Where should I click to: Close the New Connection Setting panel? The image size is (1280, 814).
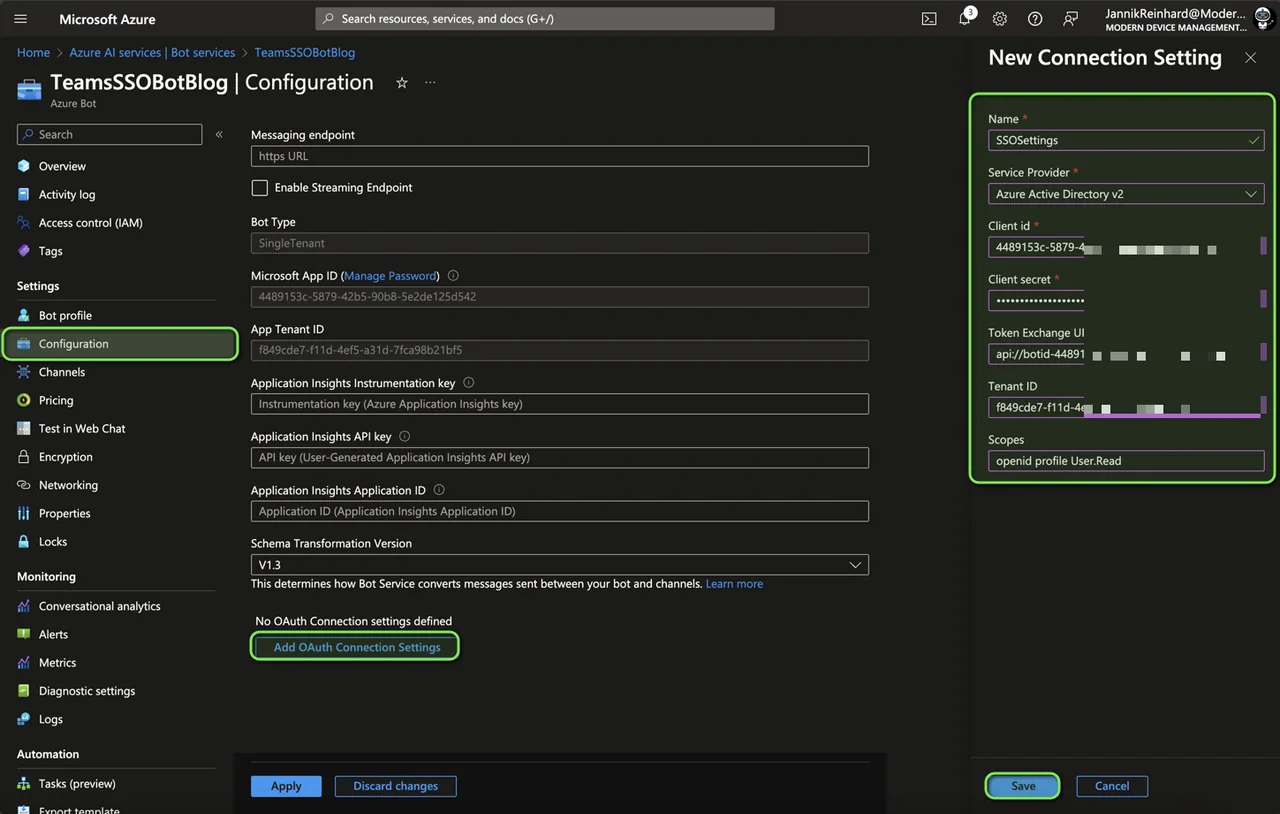pyautogui.click(x=1250, y=58)
